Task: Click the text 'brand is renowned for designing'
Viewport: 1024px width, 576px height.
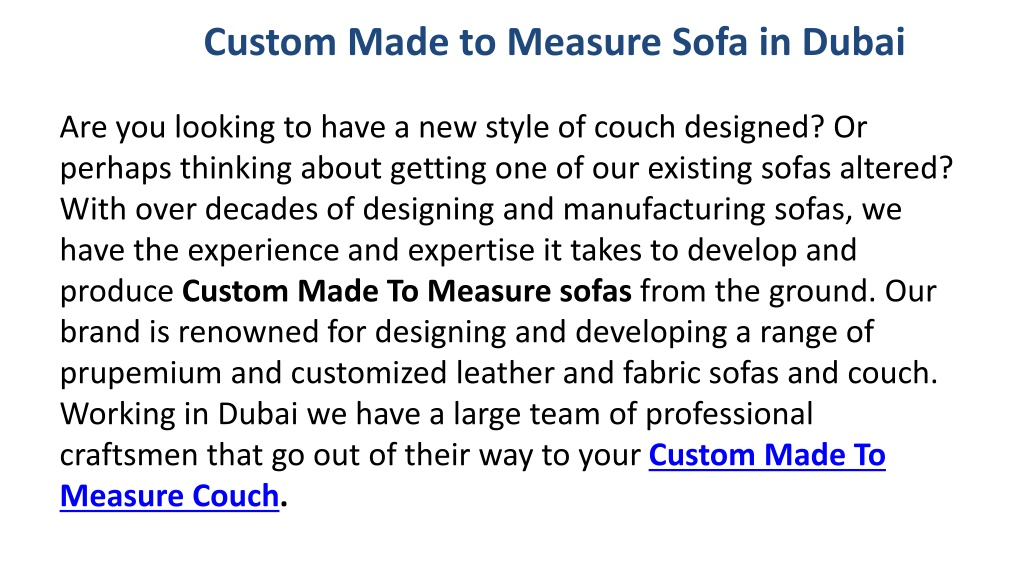Action: click(x=283, y=333)
